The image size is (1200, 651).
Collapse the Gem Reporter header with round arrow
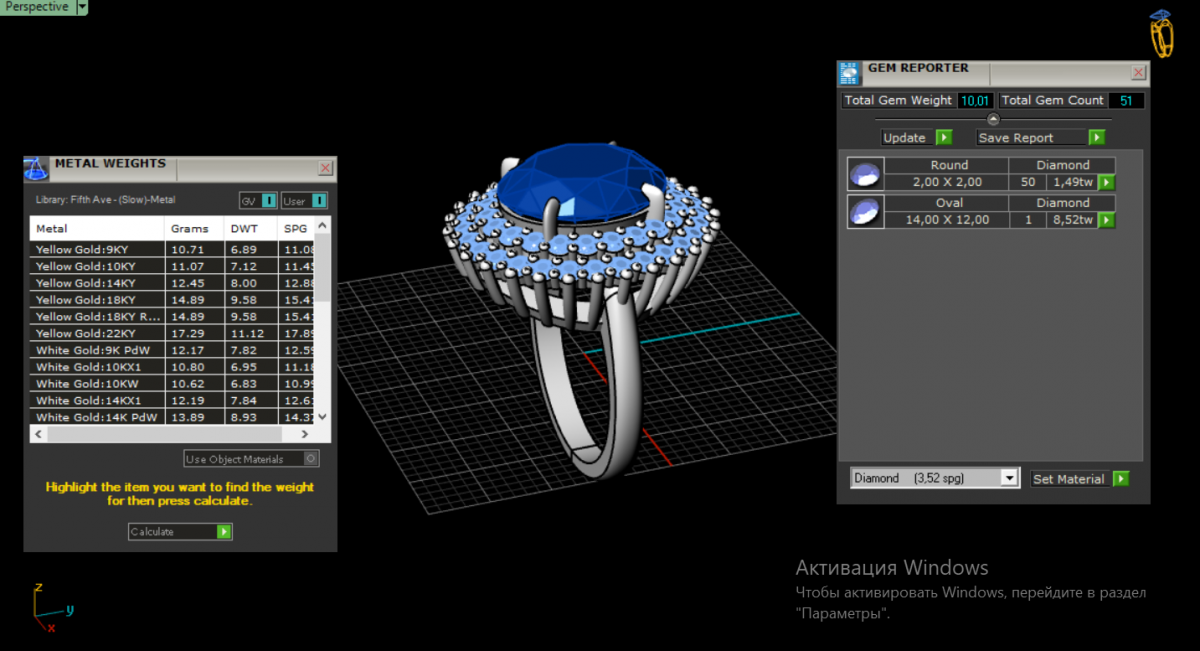[x=993, y=119]
